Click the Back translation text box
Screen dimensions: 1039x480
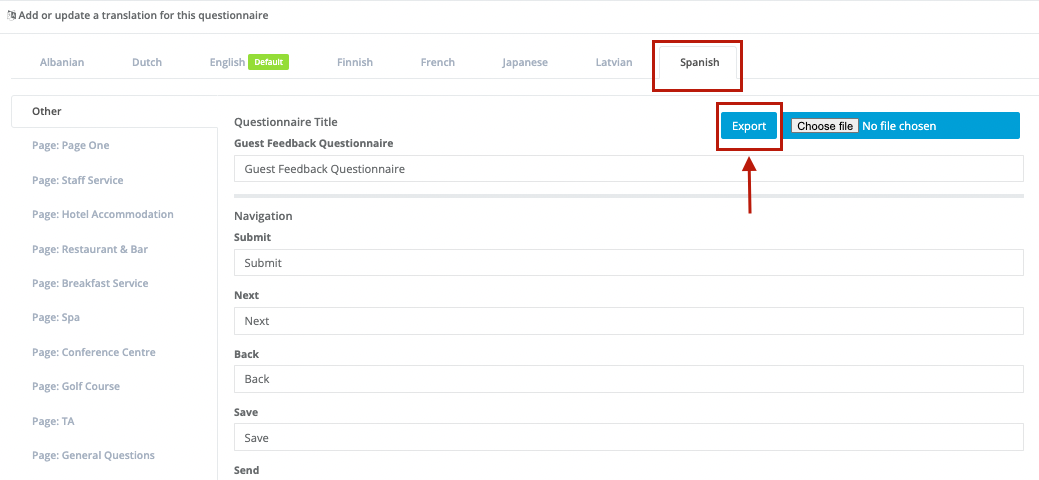(629, 379)
